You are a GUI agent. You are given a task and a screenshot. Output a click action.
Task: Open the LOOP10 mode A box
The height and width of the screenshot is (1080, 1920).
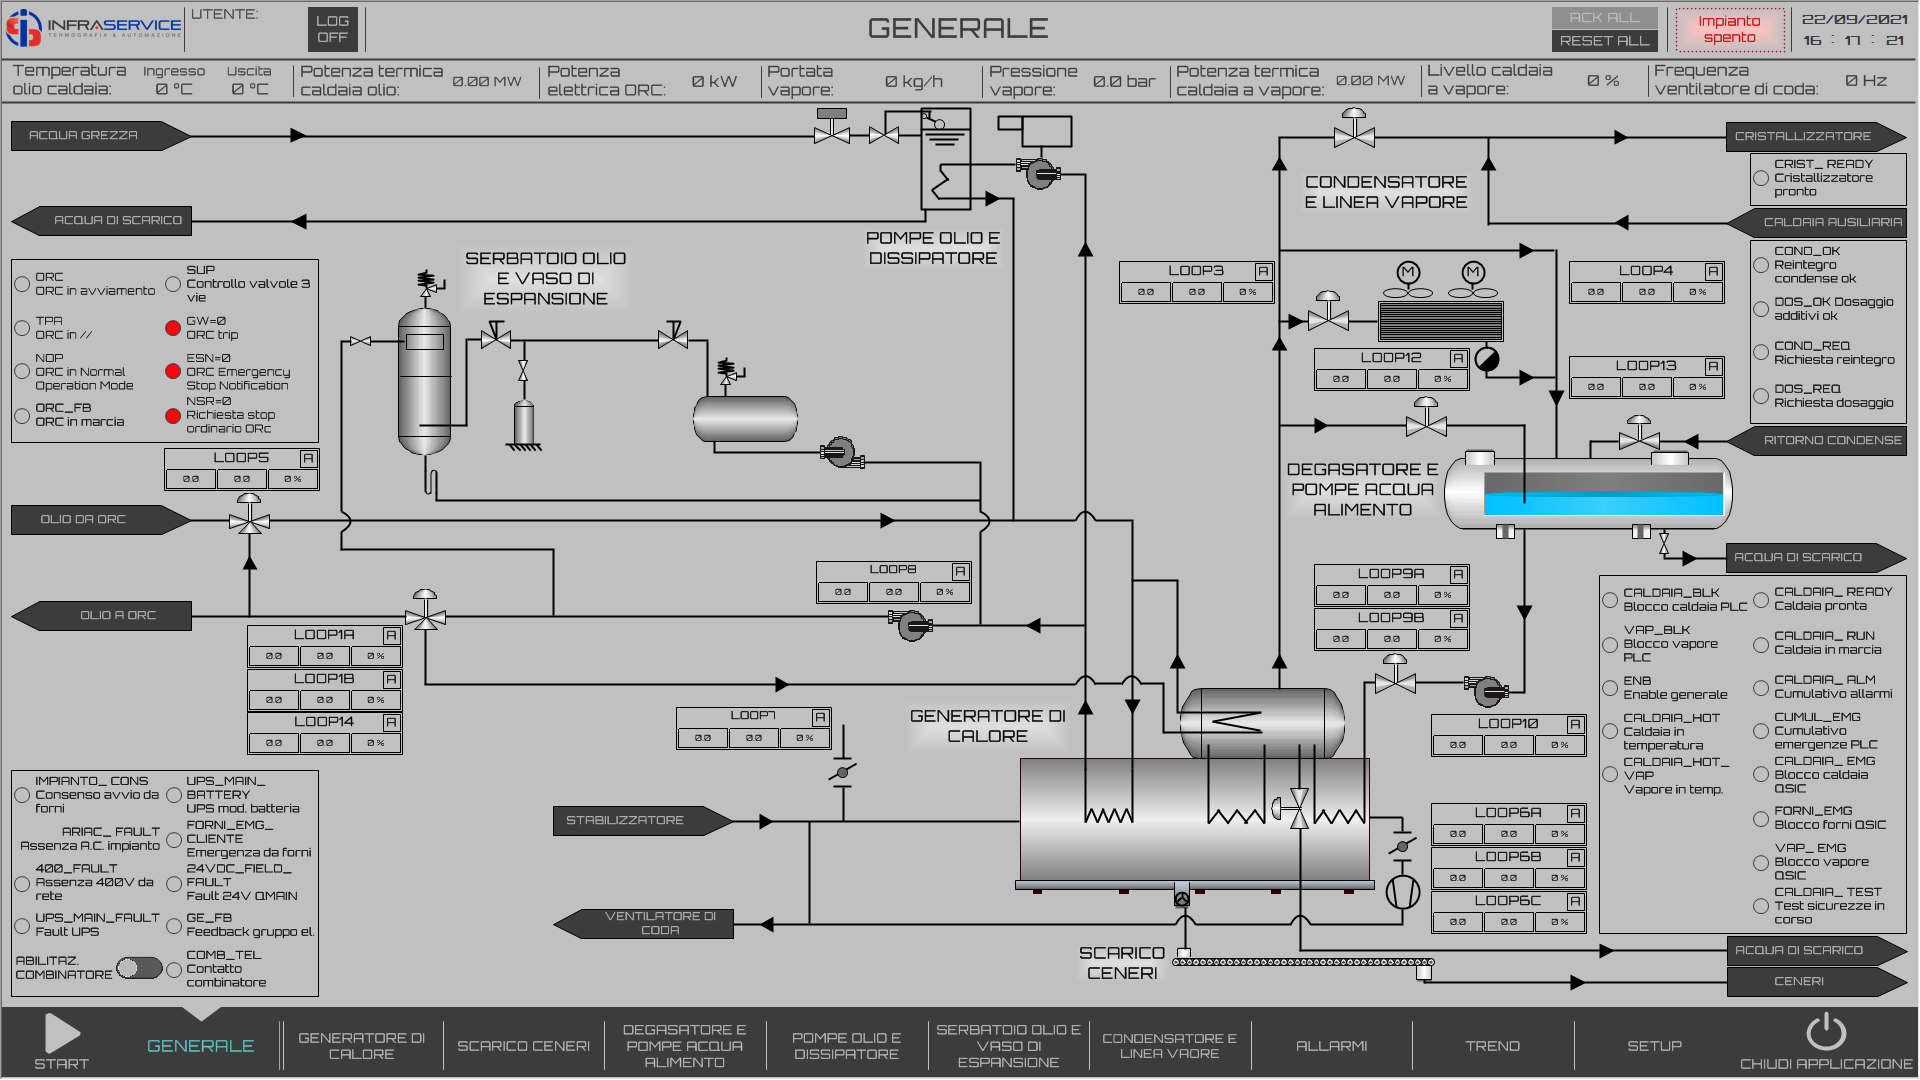(x=1575, y=724)
